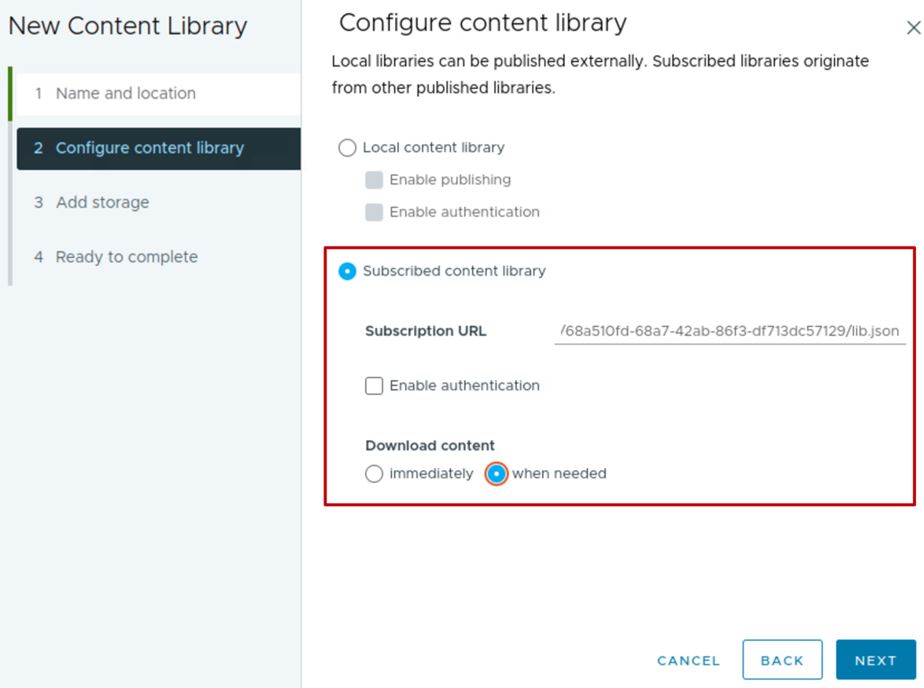Jump to step 3 Add storage
Screen dimensions: 924x688
click(x=102, y=202)
